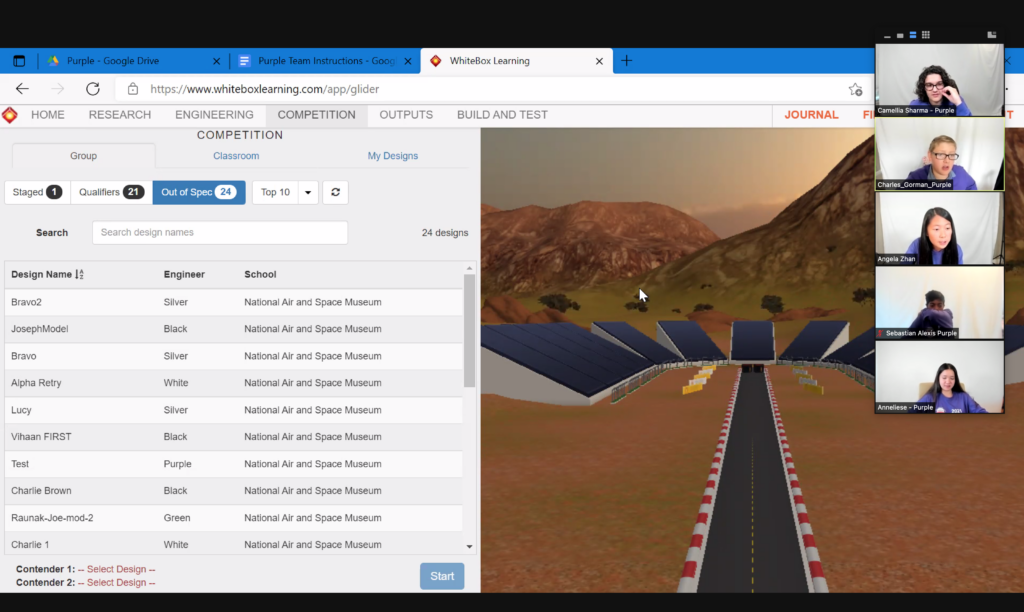Click Angela Zhan video thumbnail
Image resolution: width=1024 pixels, height=612 pixels.
pyautogui.click(x=939, y=229)
